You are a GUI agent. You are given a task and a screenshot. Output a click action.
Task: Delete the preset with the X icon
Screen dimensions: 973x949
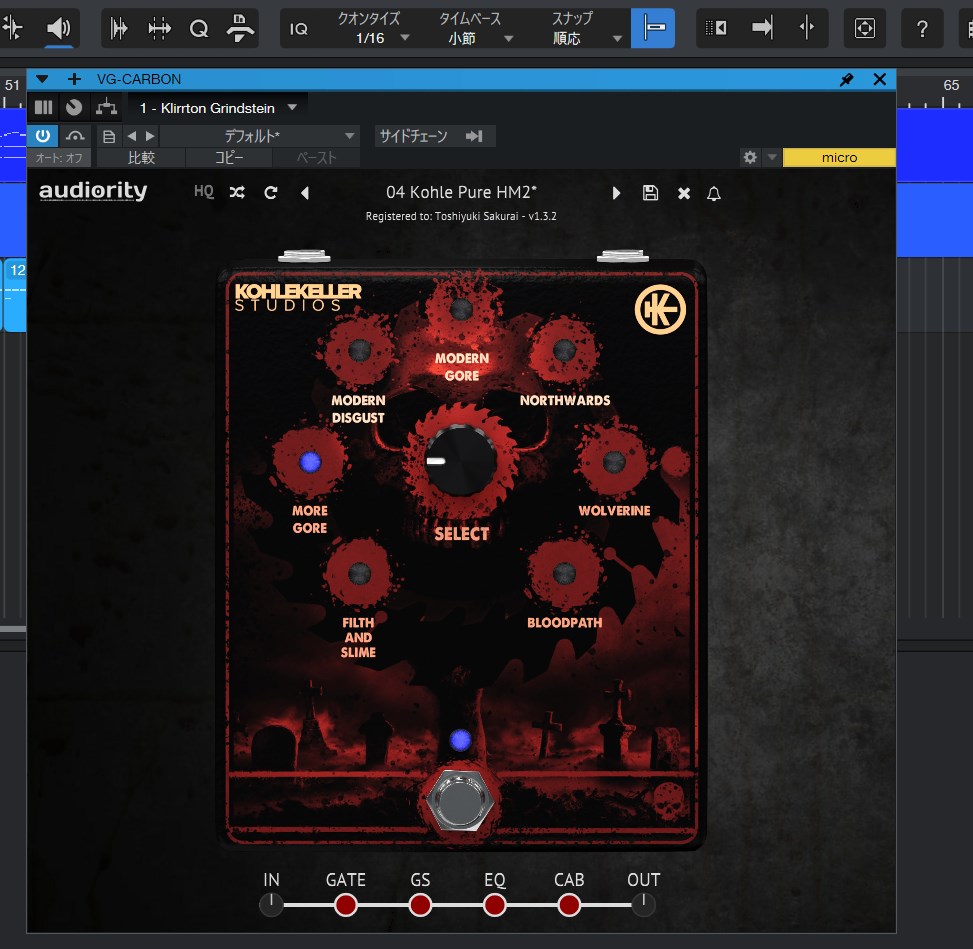pos(684,193)
